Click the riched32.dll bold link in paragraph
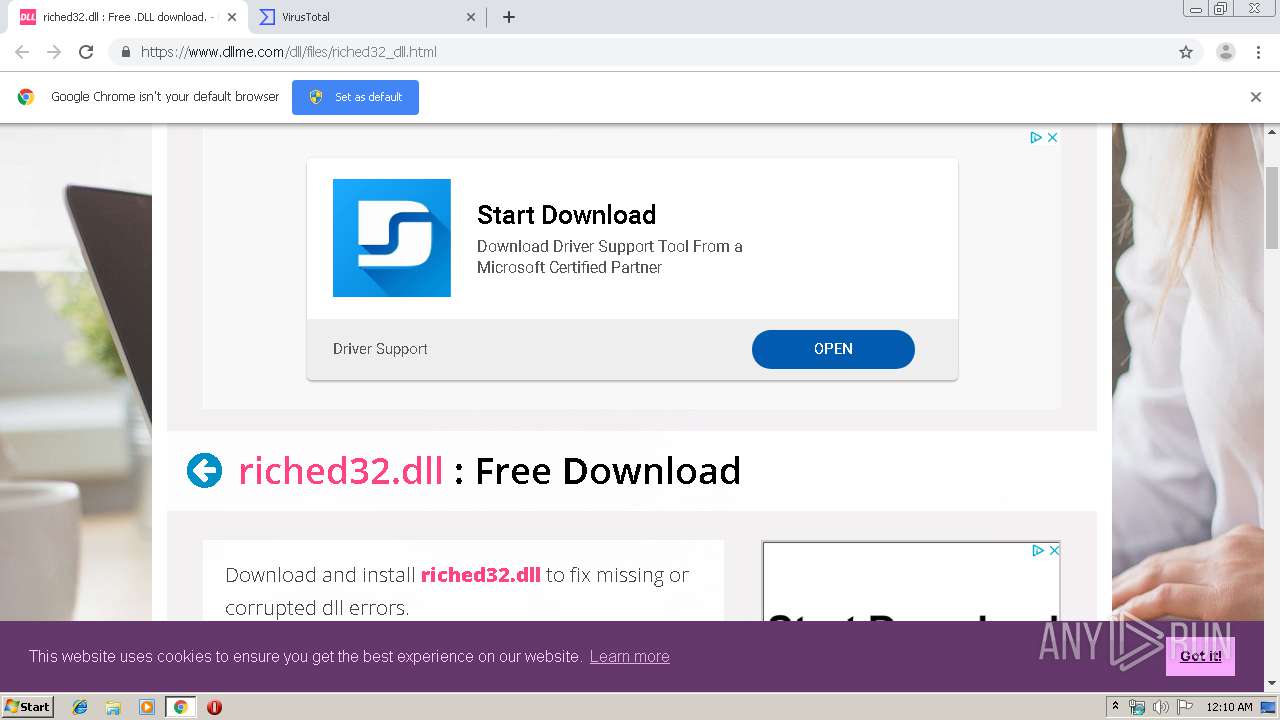The width and height of the screenshot is (1280, 720). (x=480, y=575)
